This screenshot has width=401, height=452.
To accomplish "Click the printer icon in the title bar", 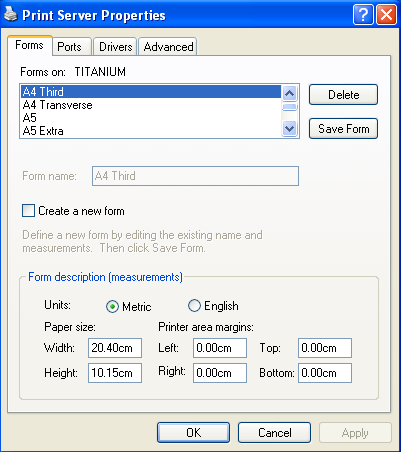I will click(x=10, y=15).
